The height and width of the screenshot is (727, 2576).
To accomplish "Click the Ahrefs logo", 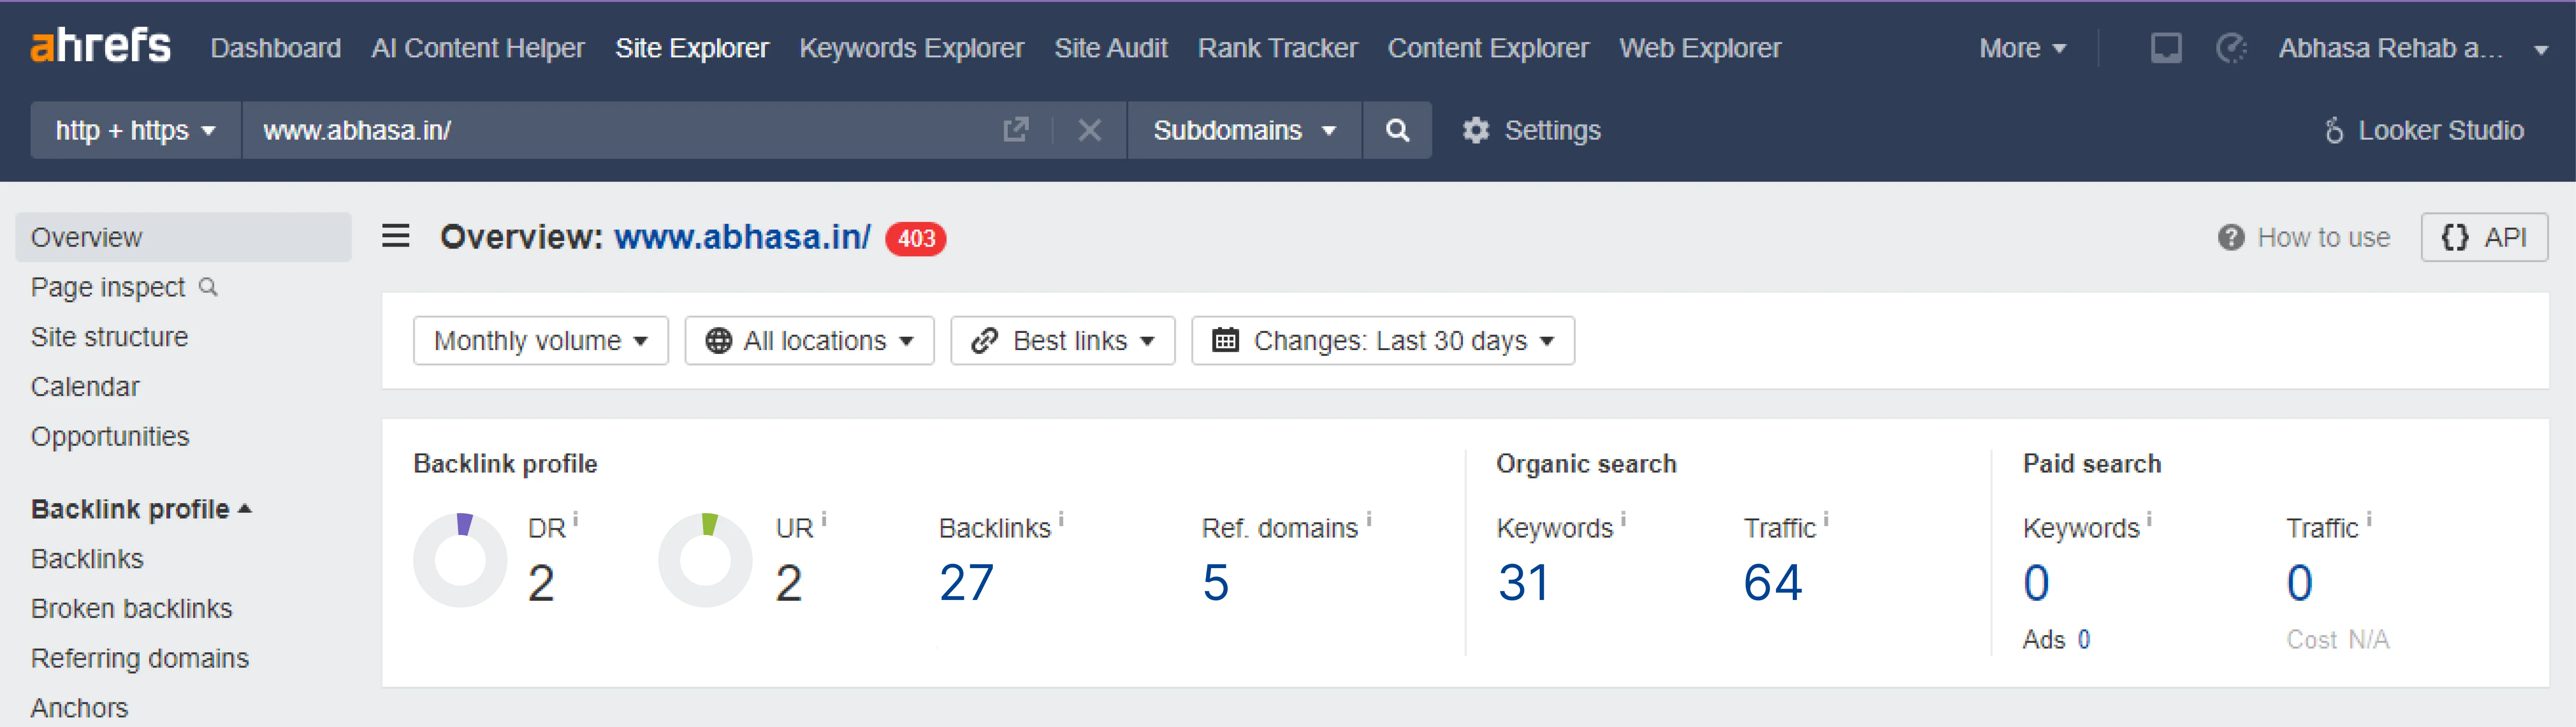I will click(x=100, y=46).
